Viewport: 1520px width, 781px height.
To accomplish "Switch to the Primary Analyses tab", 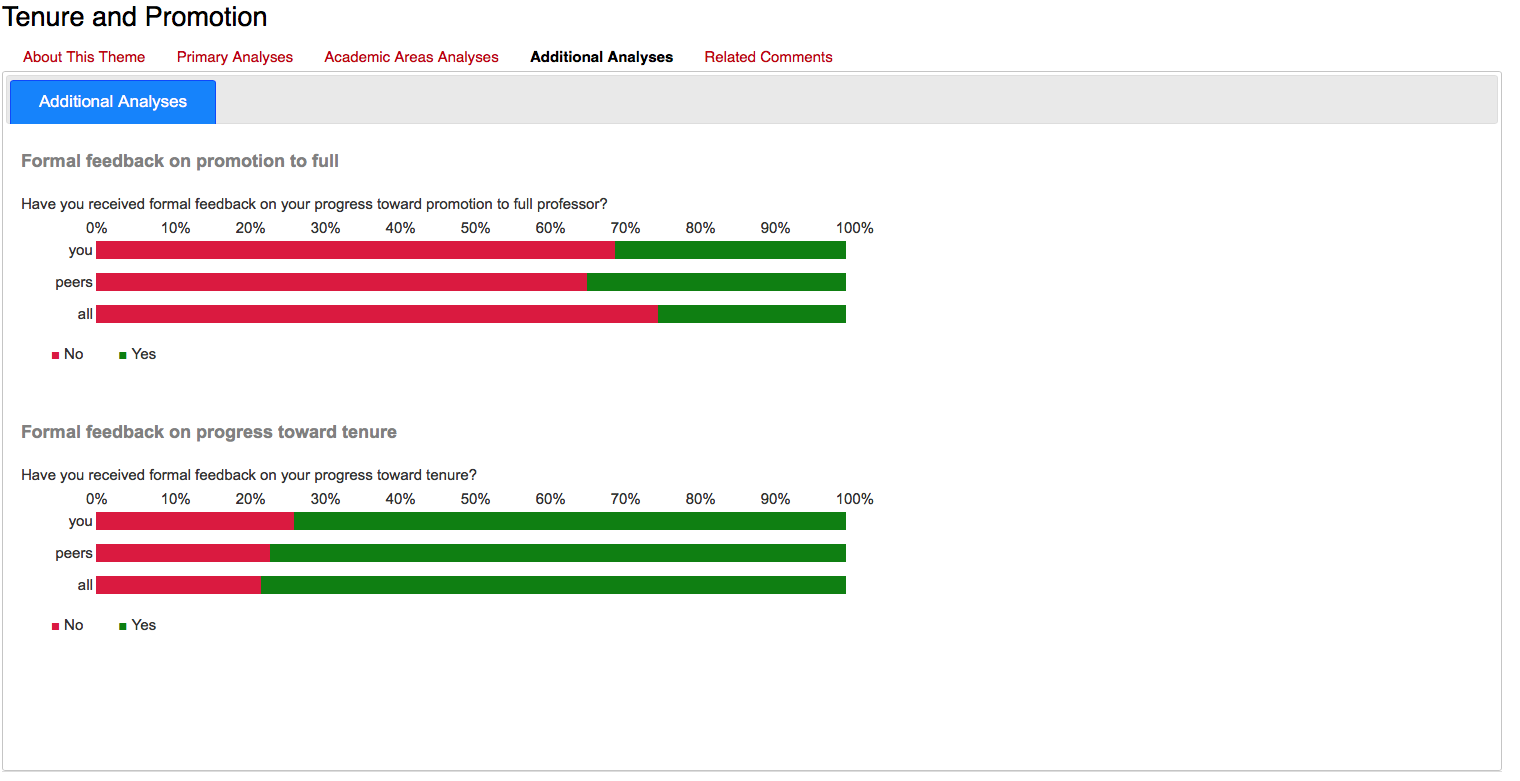I will (235, 57).
